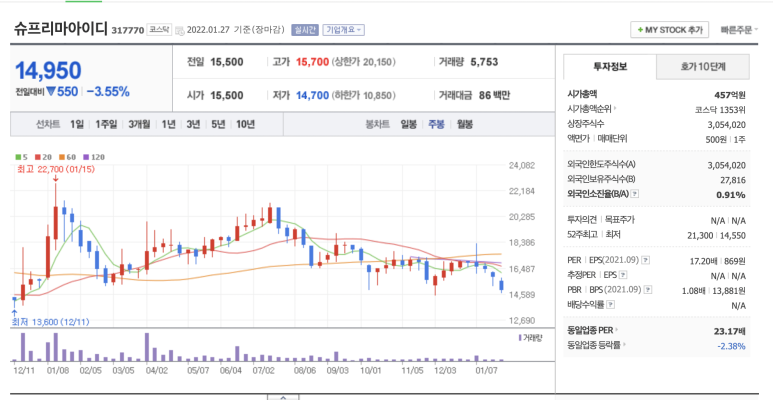773x400 pixels.
Task: Click the purple 120-period moving average legend
Action: (x=94, y=157)
